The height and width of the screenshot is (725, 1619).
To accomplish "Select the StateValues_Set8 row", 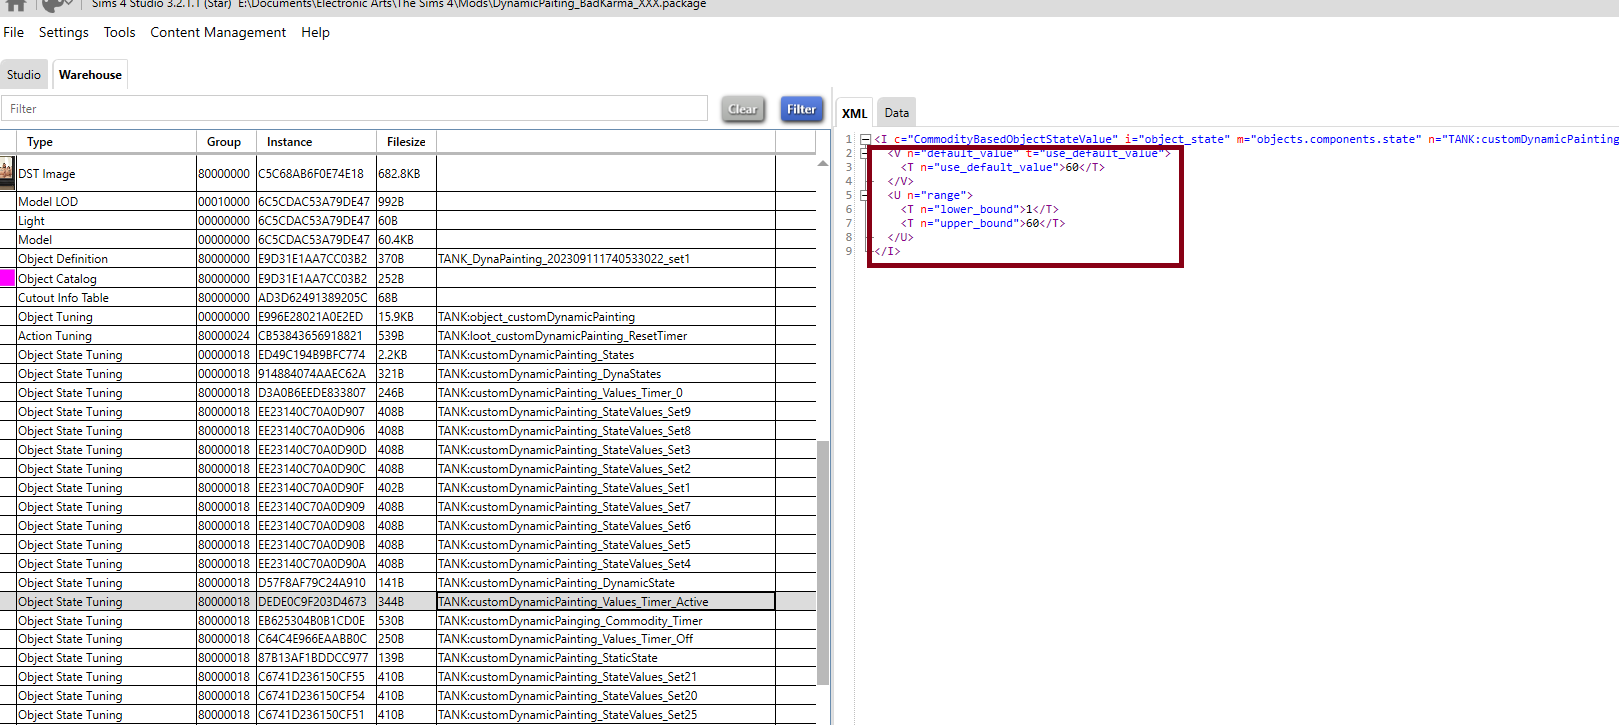I will point(408,430).
